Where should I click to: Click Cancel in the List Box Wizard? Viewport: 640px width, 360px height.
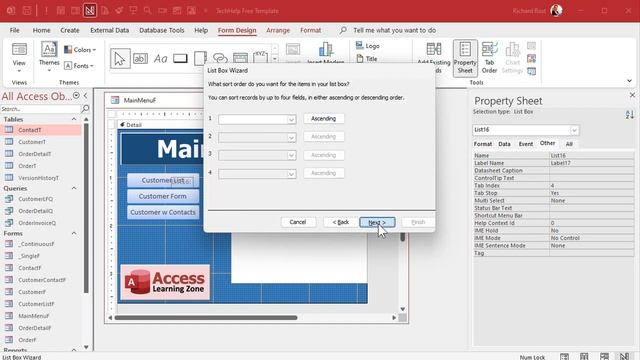[298, 222]
